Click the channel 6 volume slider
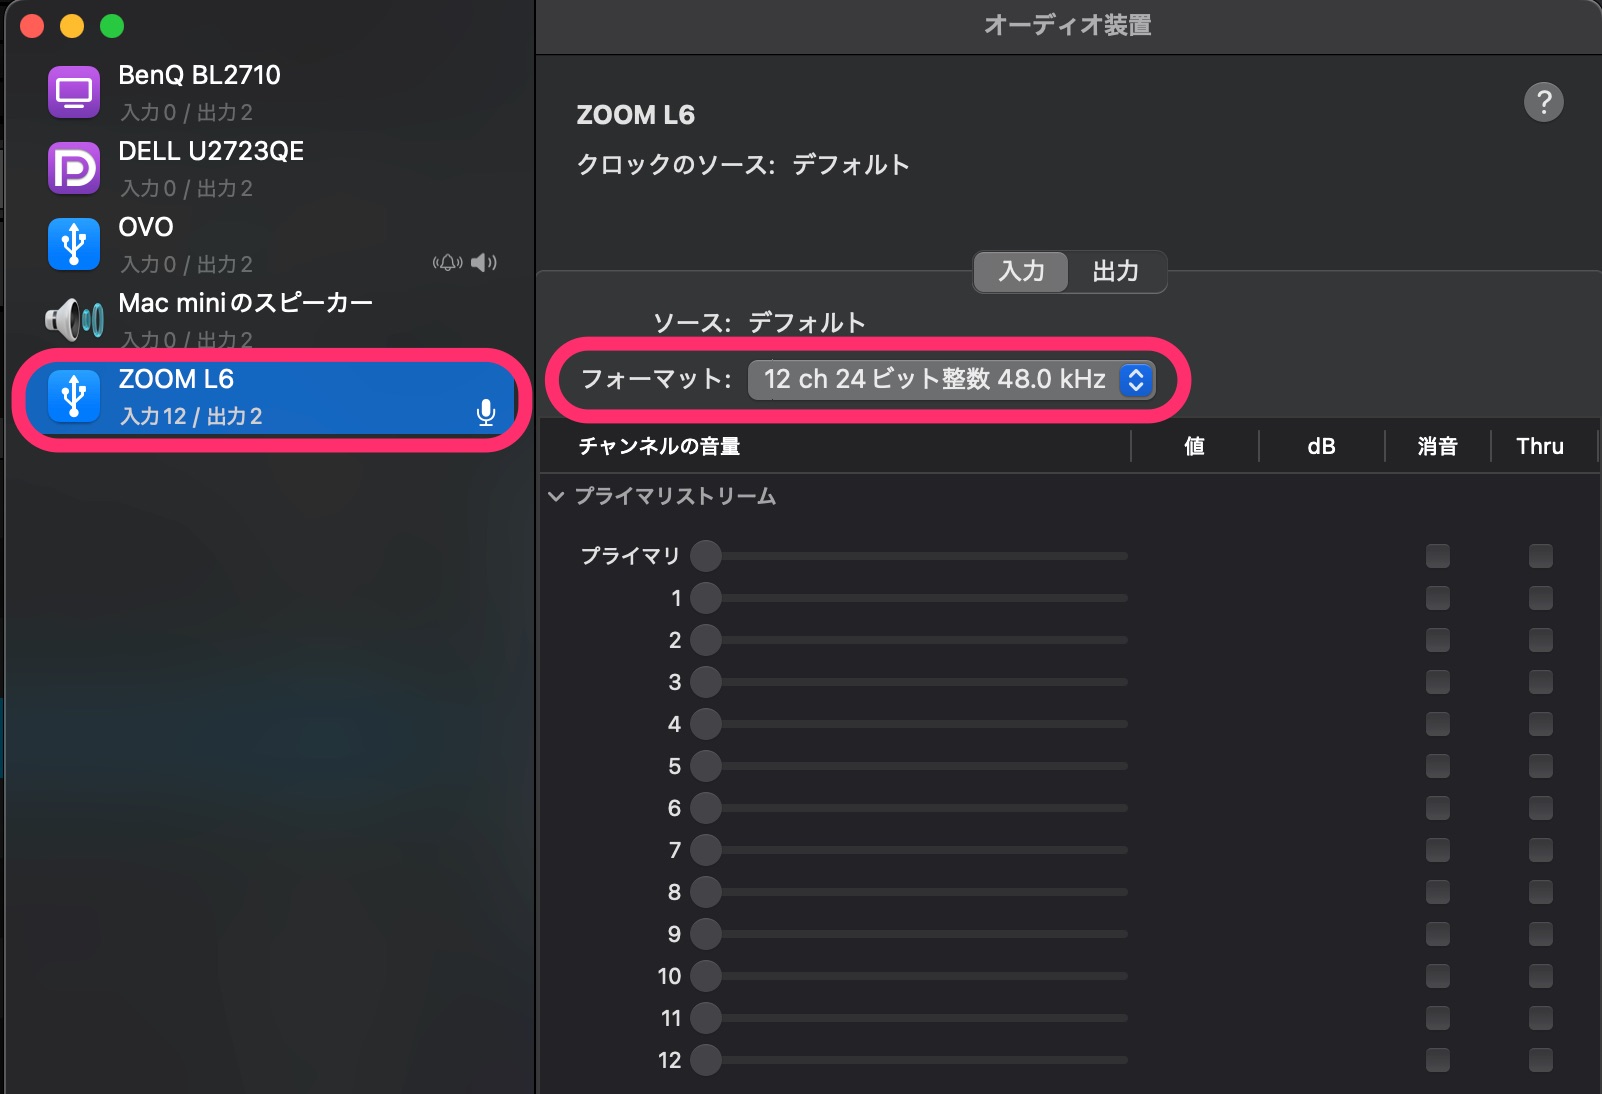 (909, 808)
